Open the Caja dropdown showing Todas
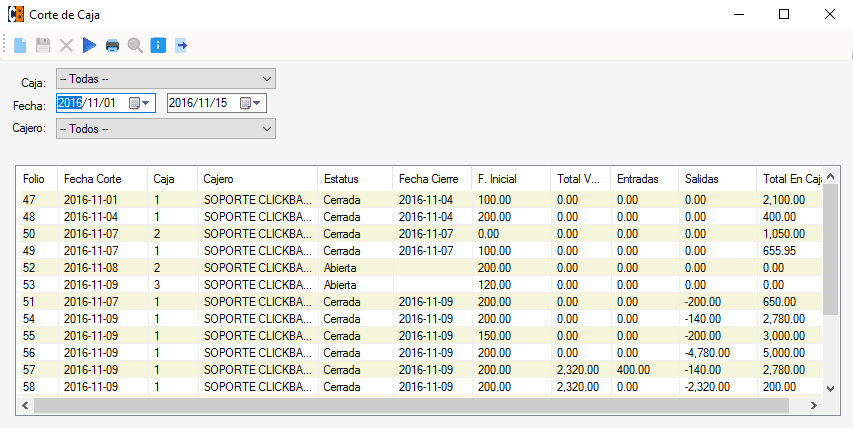The width and height of the screenshot is (853, 428). (x=166, y=79)
